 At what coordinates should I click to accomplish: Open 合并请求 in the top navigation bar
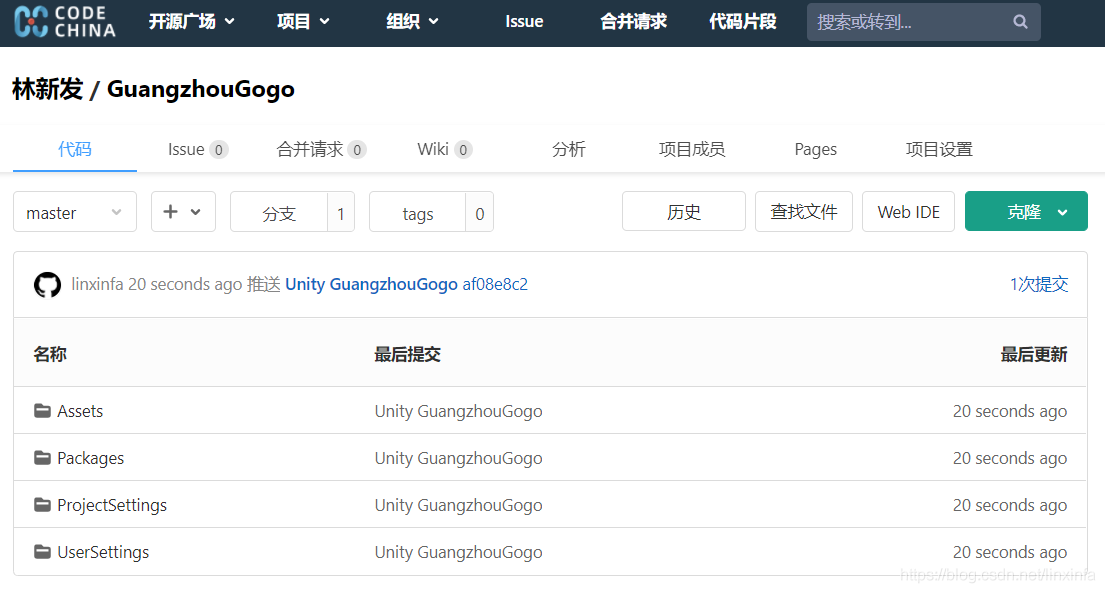(x=633, y=22)
